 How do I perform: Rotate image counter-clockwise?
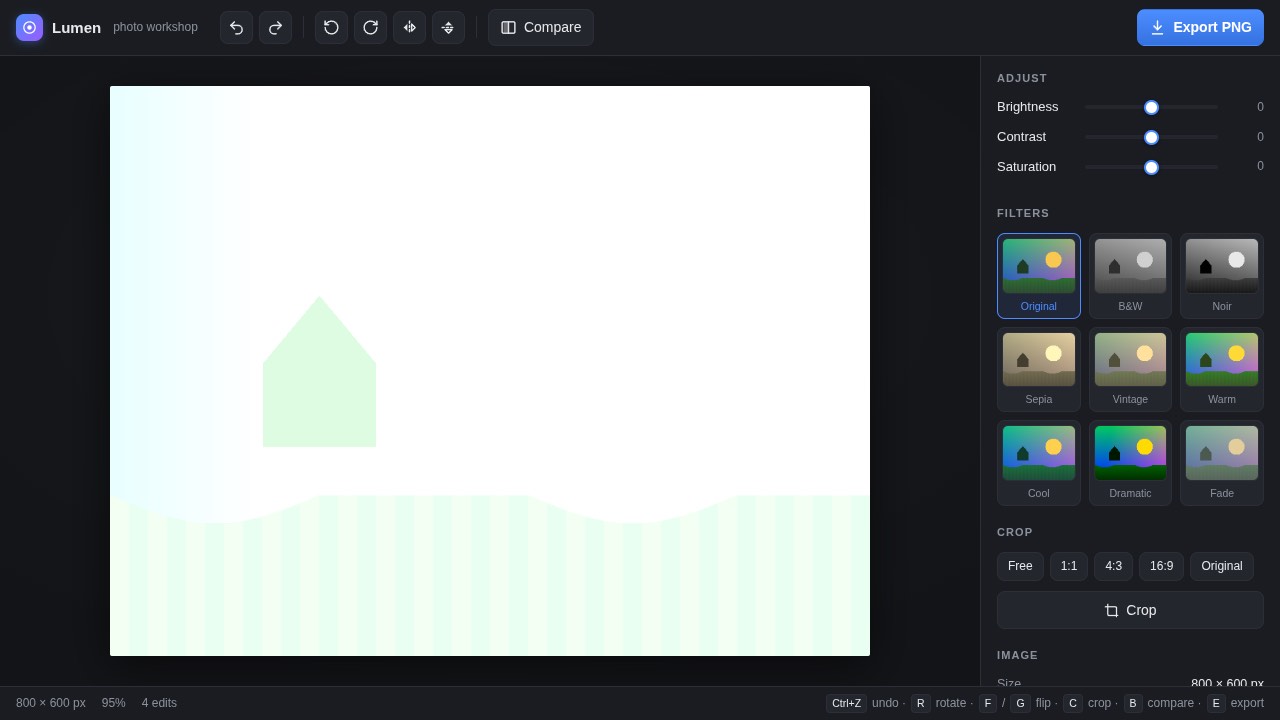tap(331, 27)
